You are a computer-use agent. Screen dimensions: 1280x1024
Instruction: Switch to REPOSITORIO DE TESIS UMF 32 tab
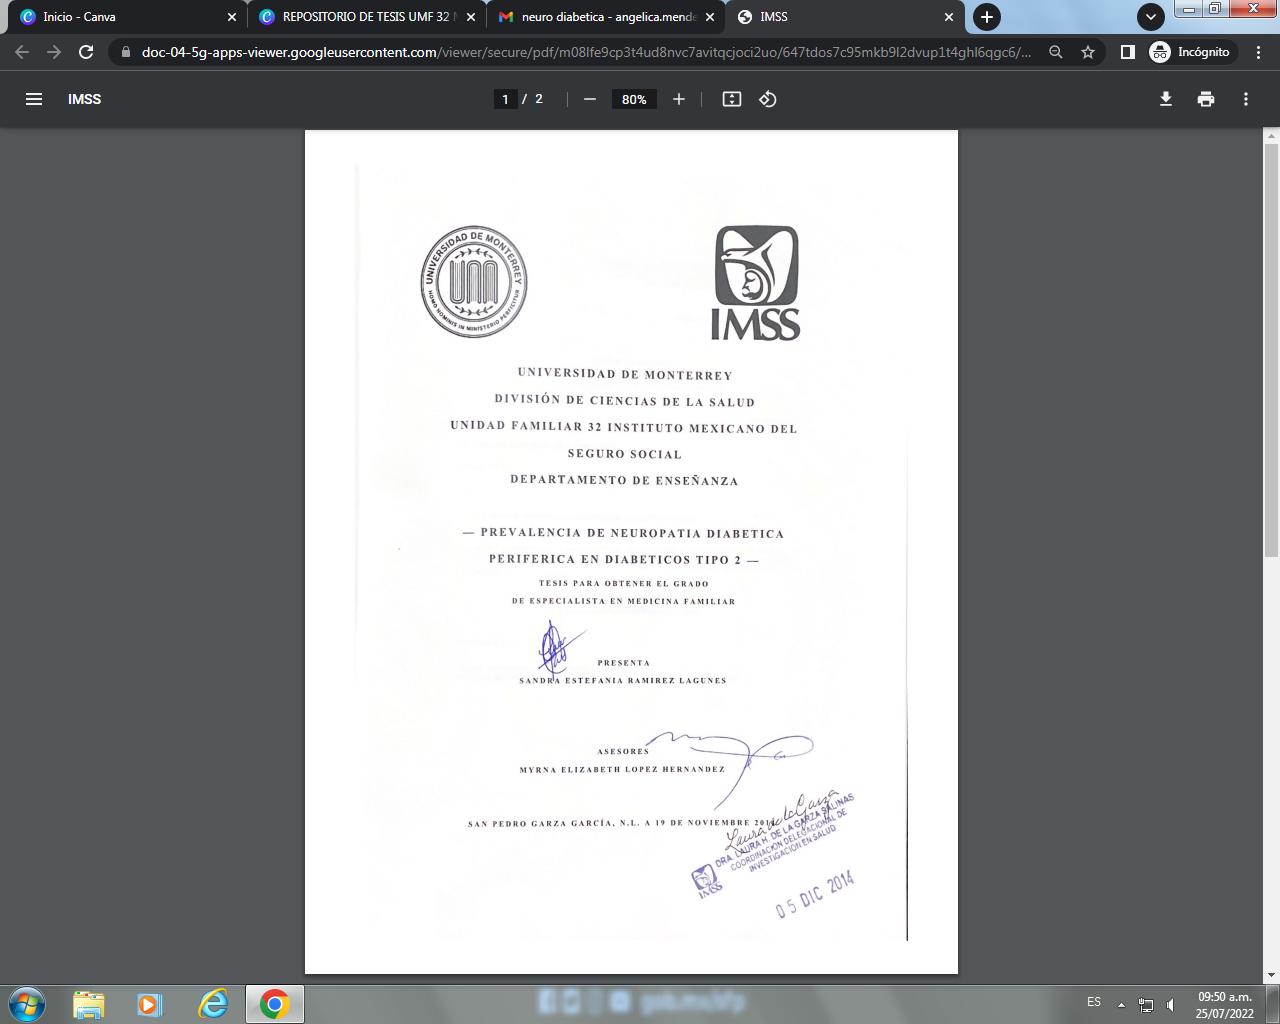(x=366, y=17)
